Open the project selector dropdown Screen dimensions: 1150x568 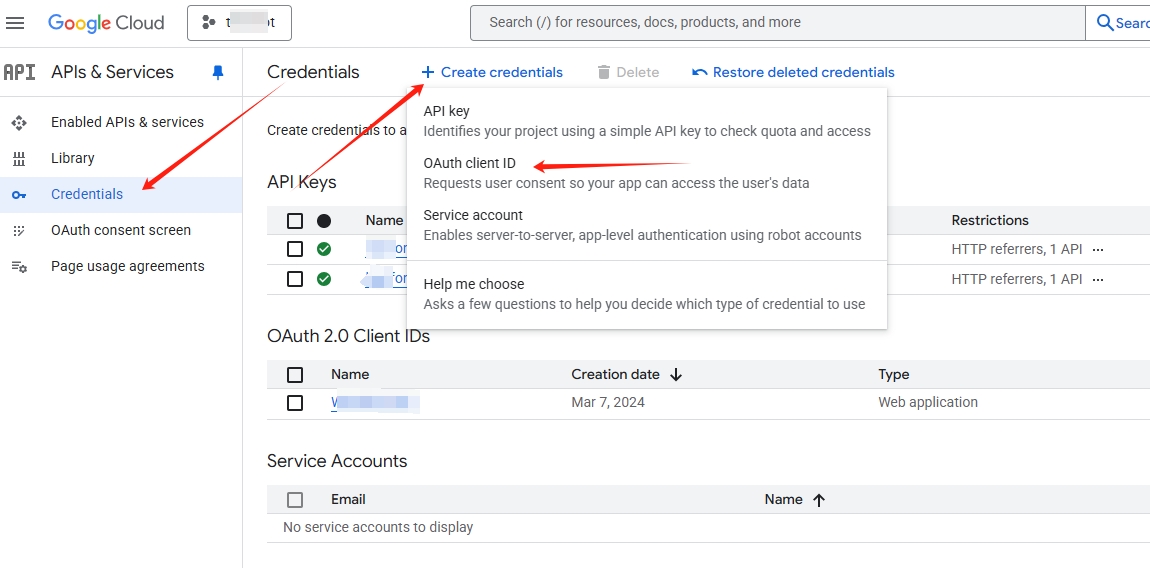[x=239, y=23]
